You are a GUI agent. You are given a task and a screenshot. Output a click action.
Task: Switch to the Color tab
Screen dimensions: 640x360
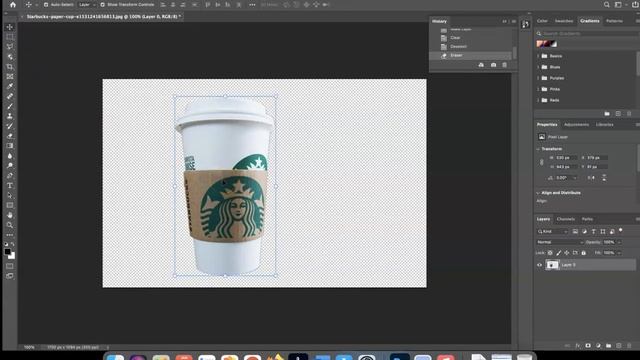[542, 21]
